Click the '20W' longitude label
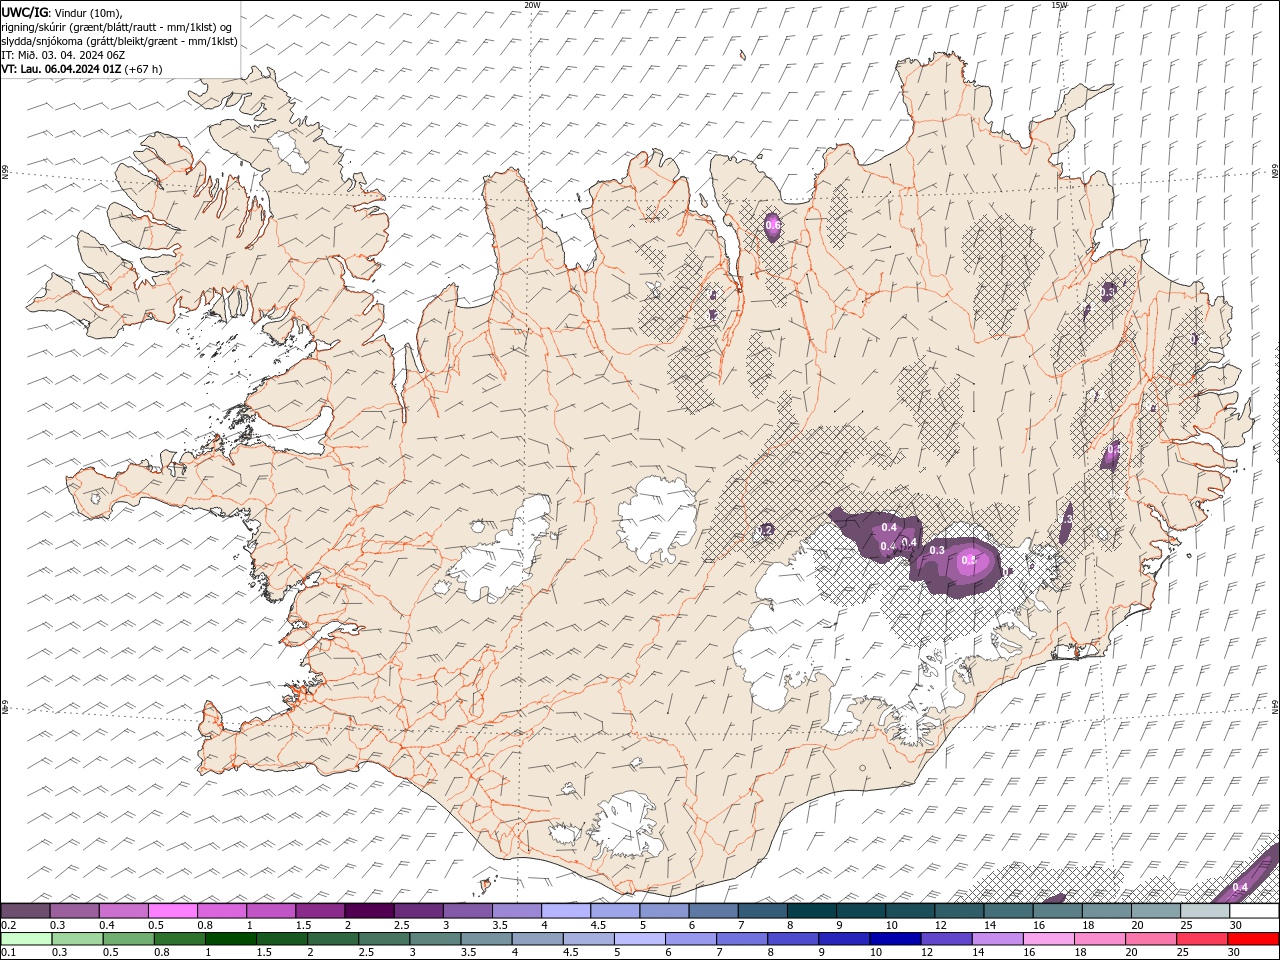 532,5
